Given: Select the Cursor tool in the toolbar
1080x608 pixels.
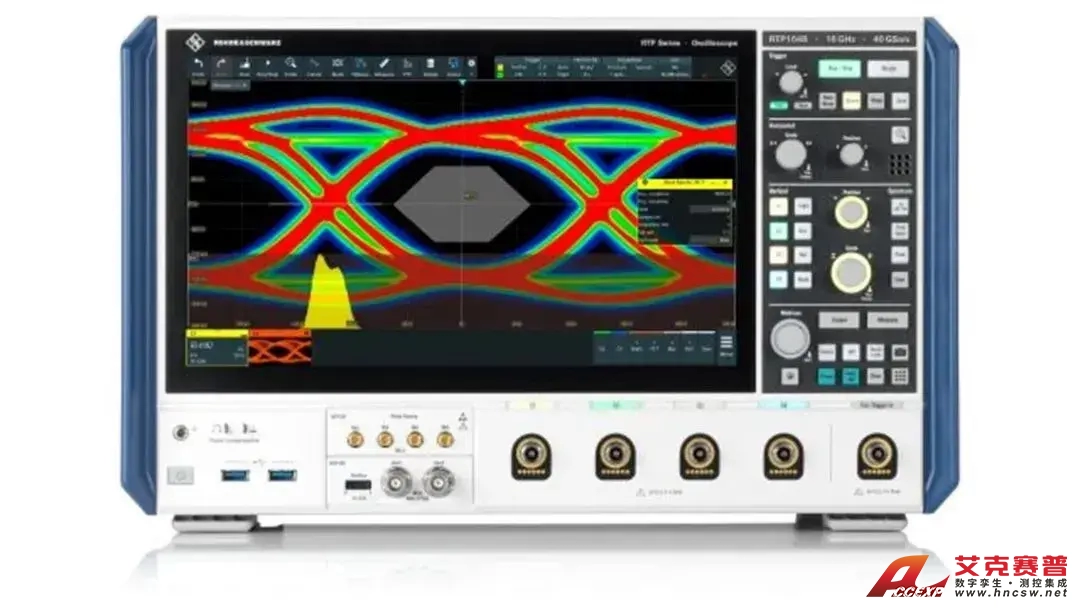Looking at the screenshot, I should click(314, 66).
